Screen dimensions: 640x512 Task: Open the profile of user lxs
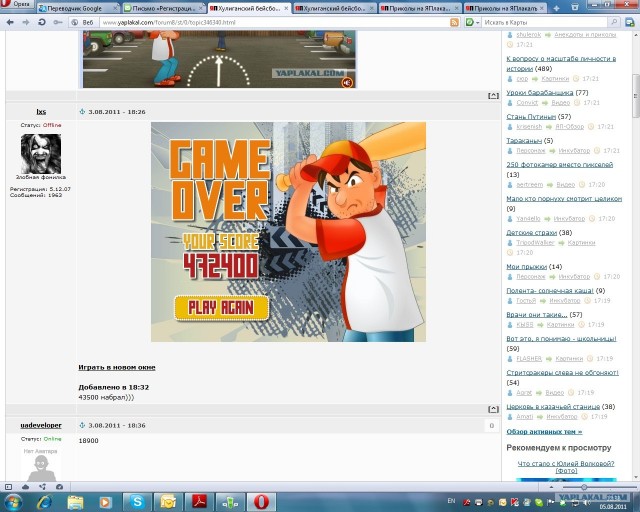click(41, 111)
